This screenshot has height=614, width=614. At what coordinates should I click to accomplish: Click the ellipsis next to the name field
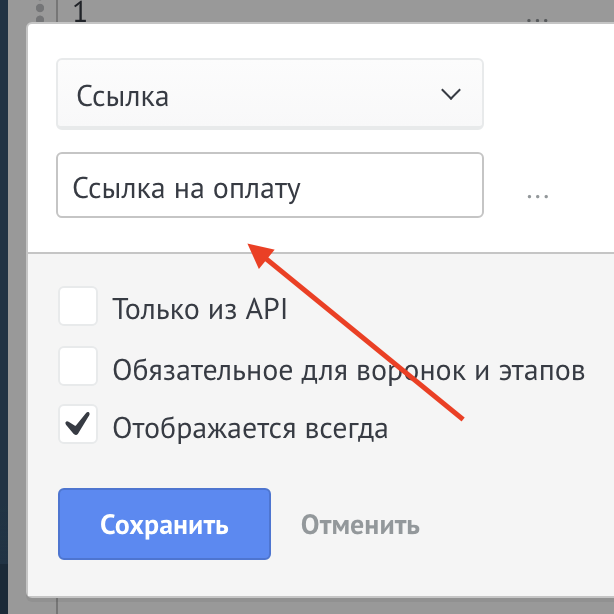[x=538, y=194]
